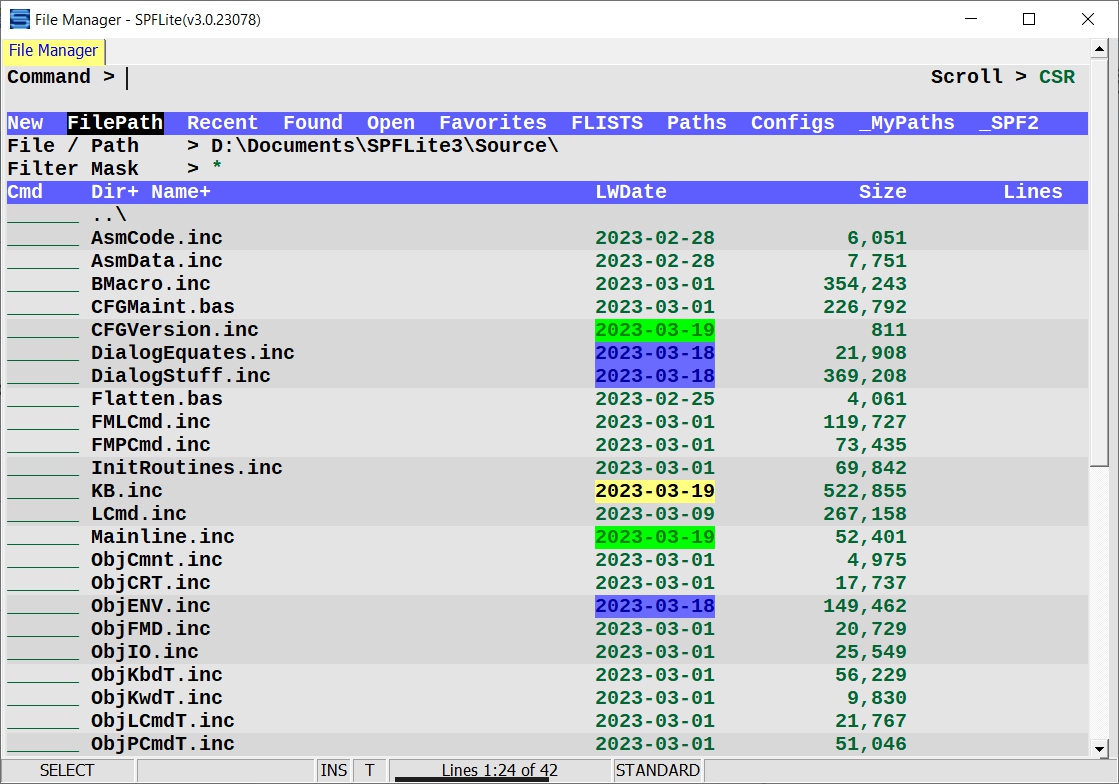Toggle the INS insert mode indicator

click(x=334, y=770)
